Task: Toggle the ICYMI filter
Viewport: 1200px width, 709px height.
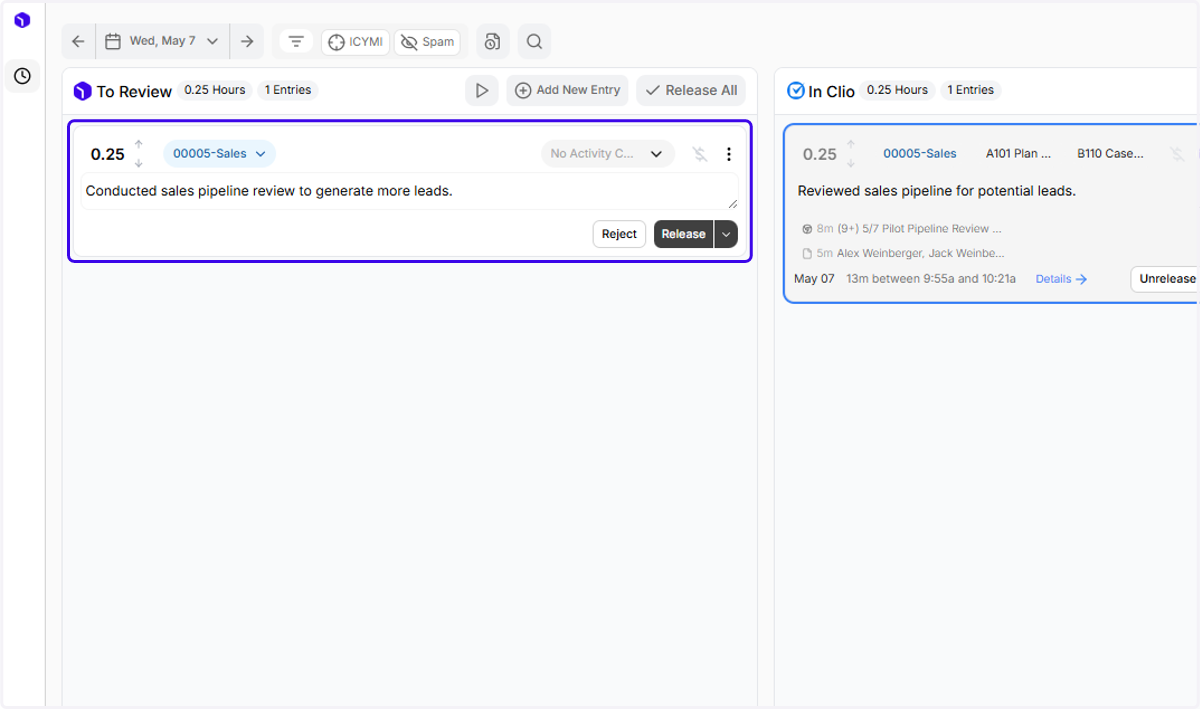Action: [x=355, y=42]
